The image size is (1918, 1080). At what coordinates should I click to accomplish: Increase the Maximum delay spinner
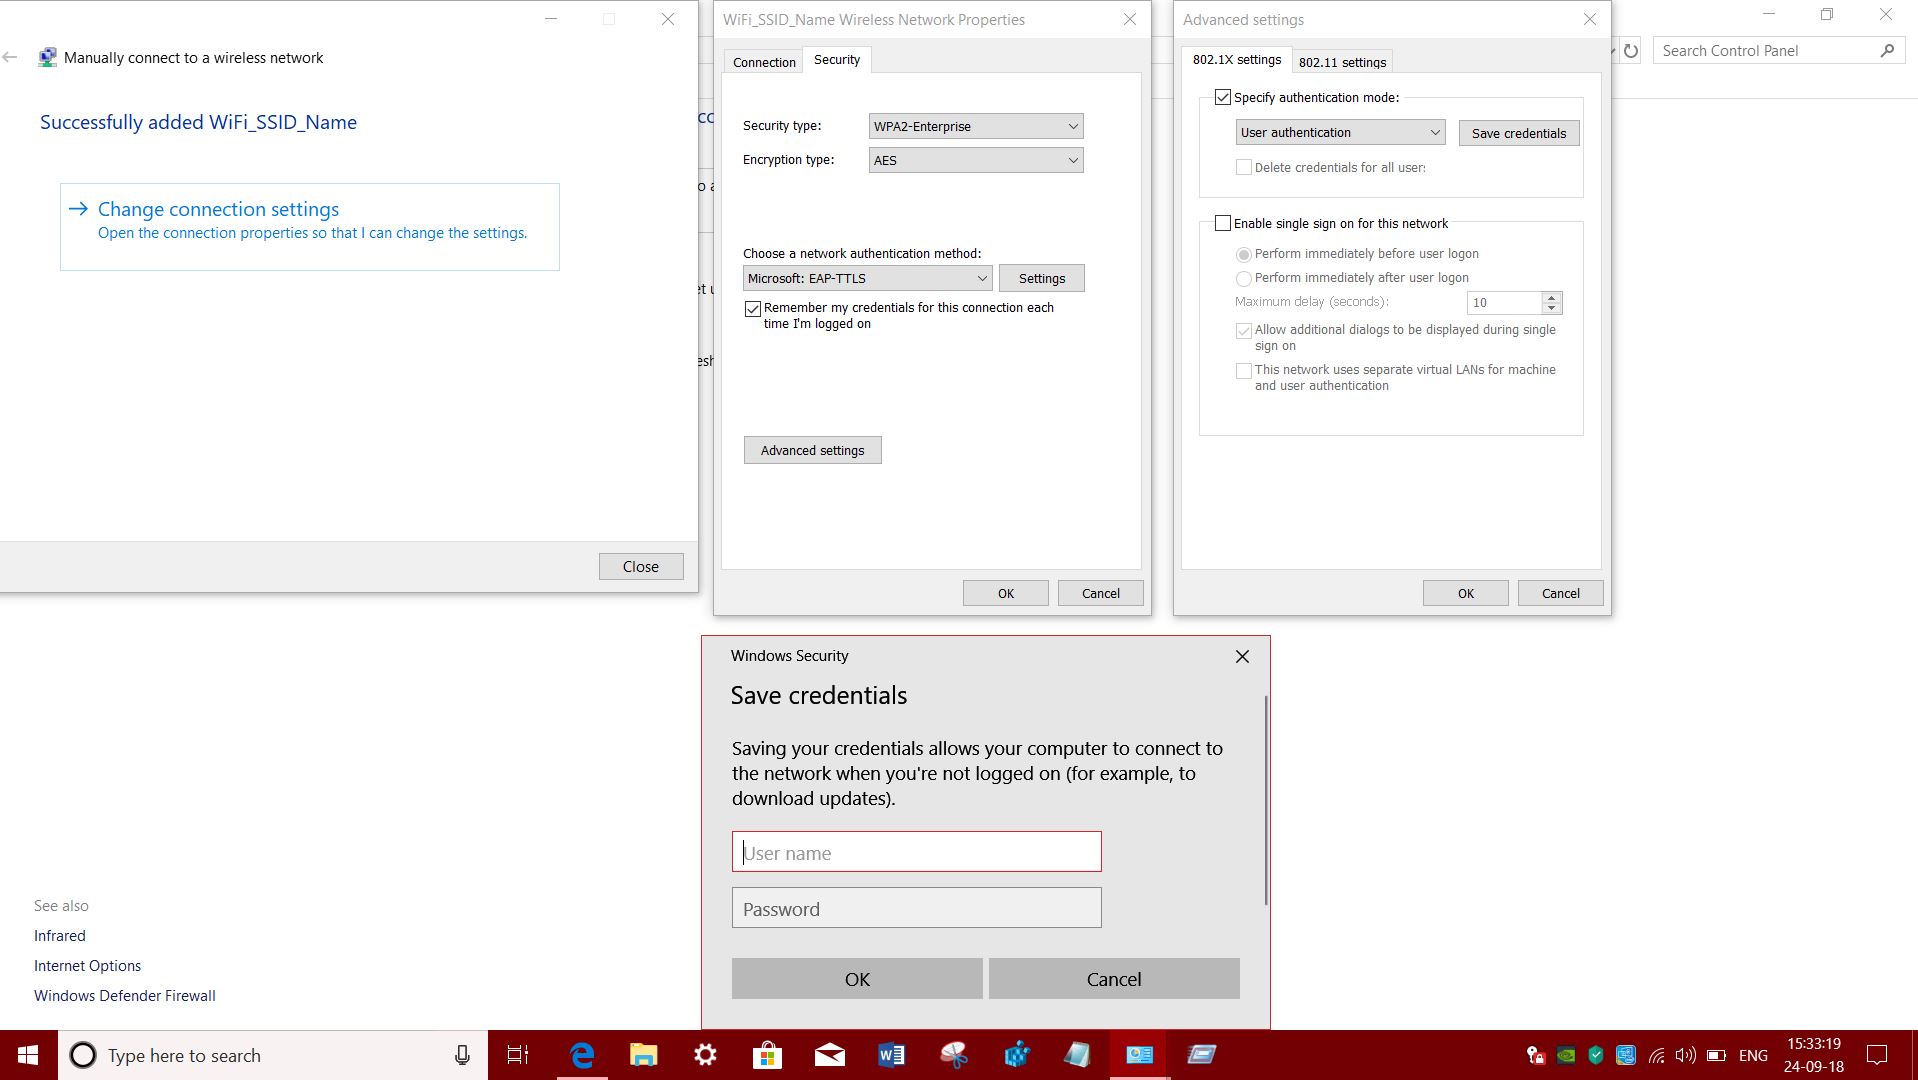[1551, 297]
